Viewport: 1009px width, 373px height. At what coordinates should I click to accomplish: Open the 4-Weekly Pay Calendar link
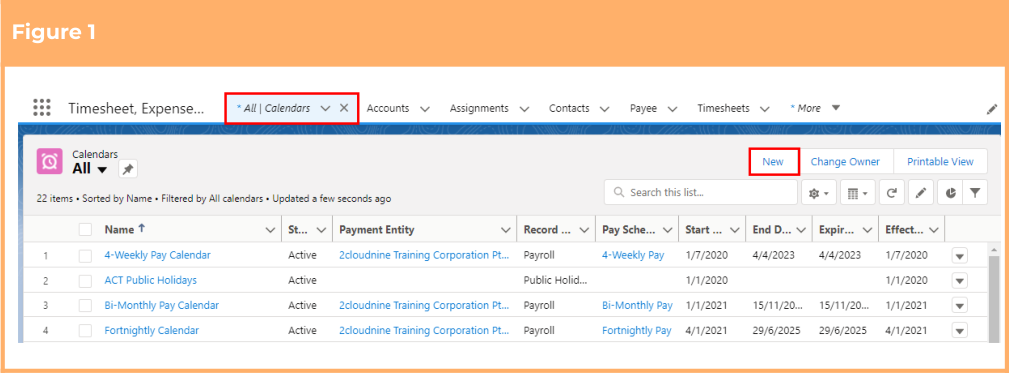click(158, 255)
